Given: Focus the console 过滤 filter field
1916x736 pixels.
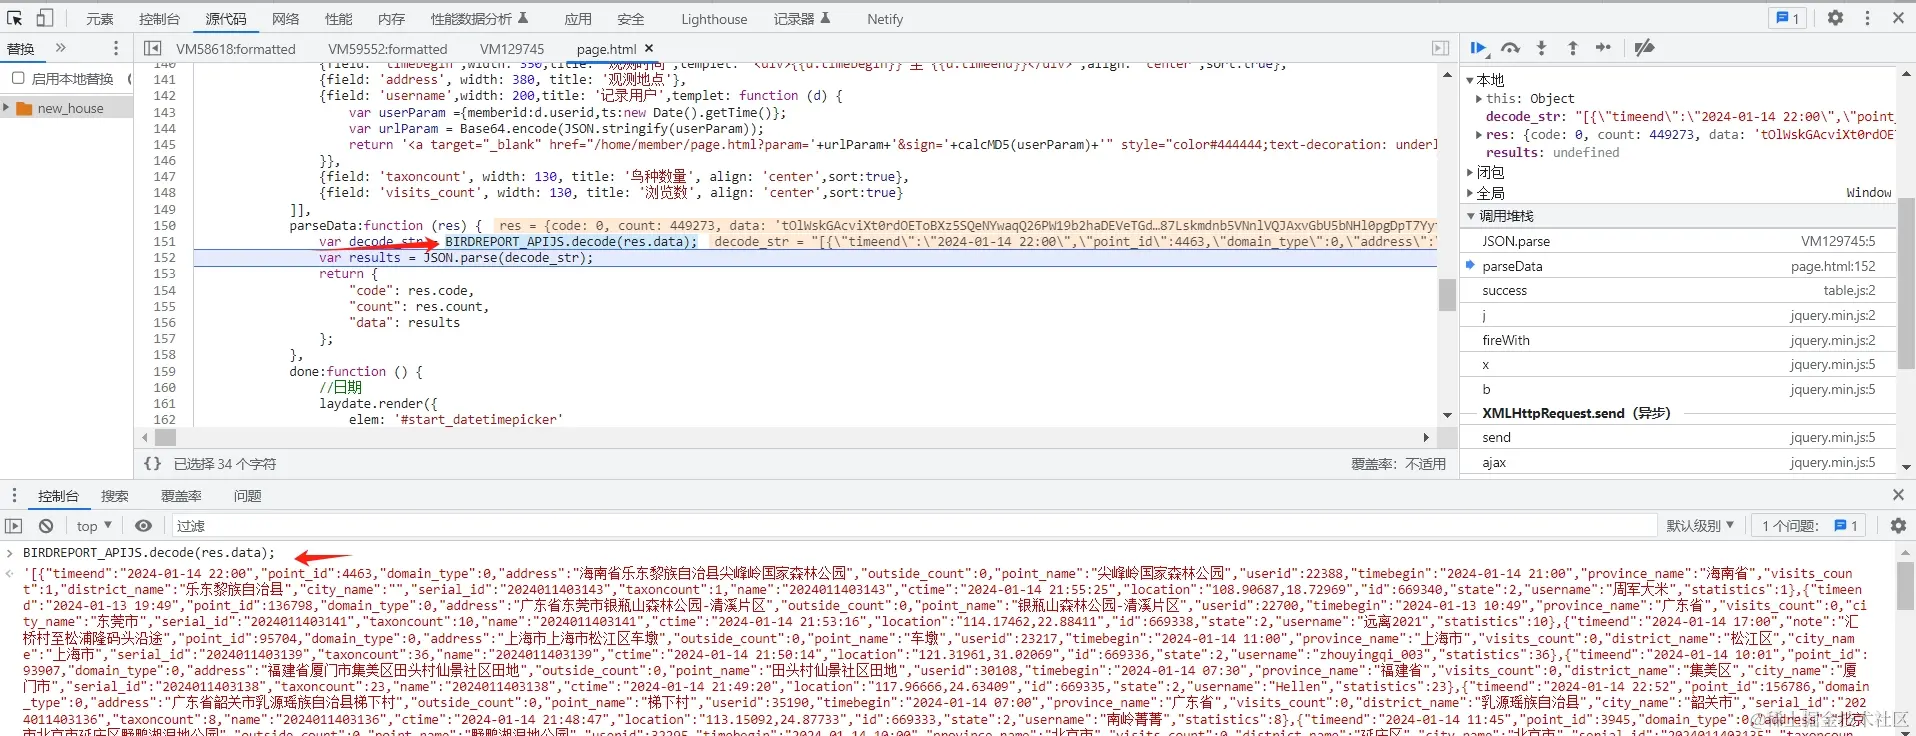Looking at the screenshot, I should pos(913,526).
